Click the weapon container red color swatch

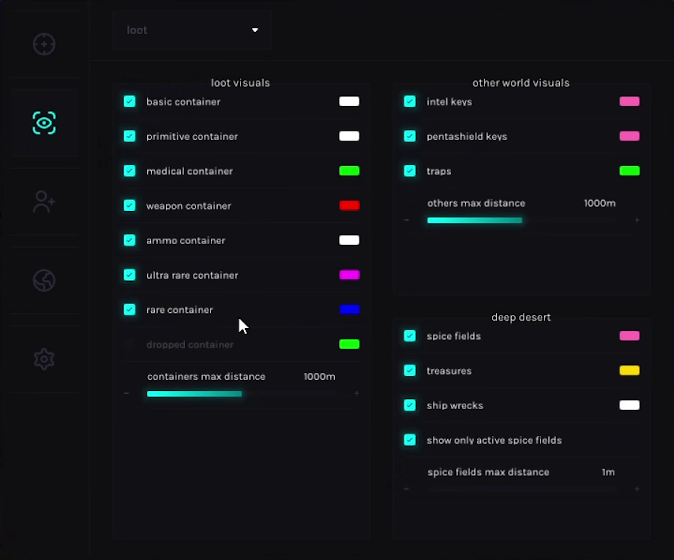pyautogui.click(x=349, y=206)
